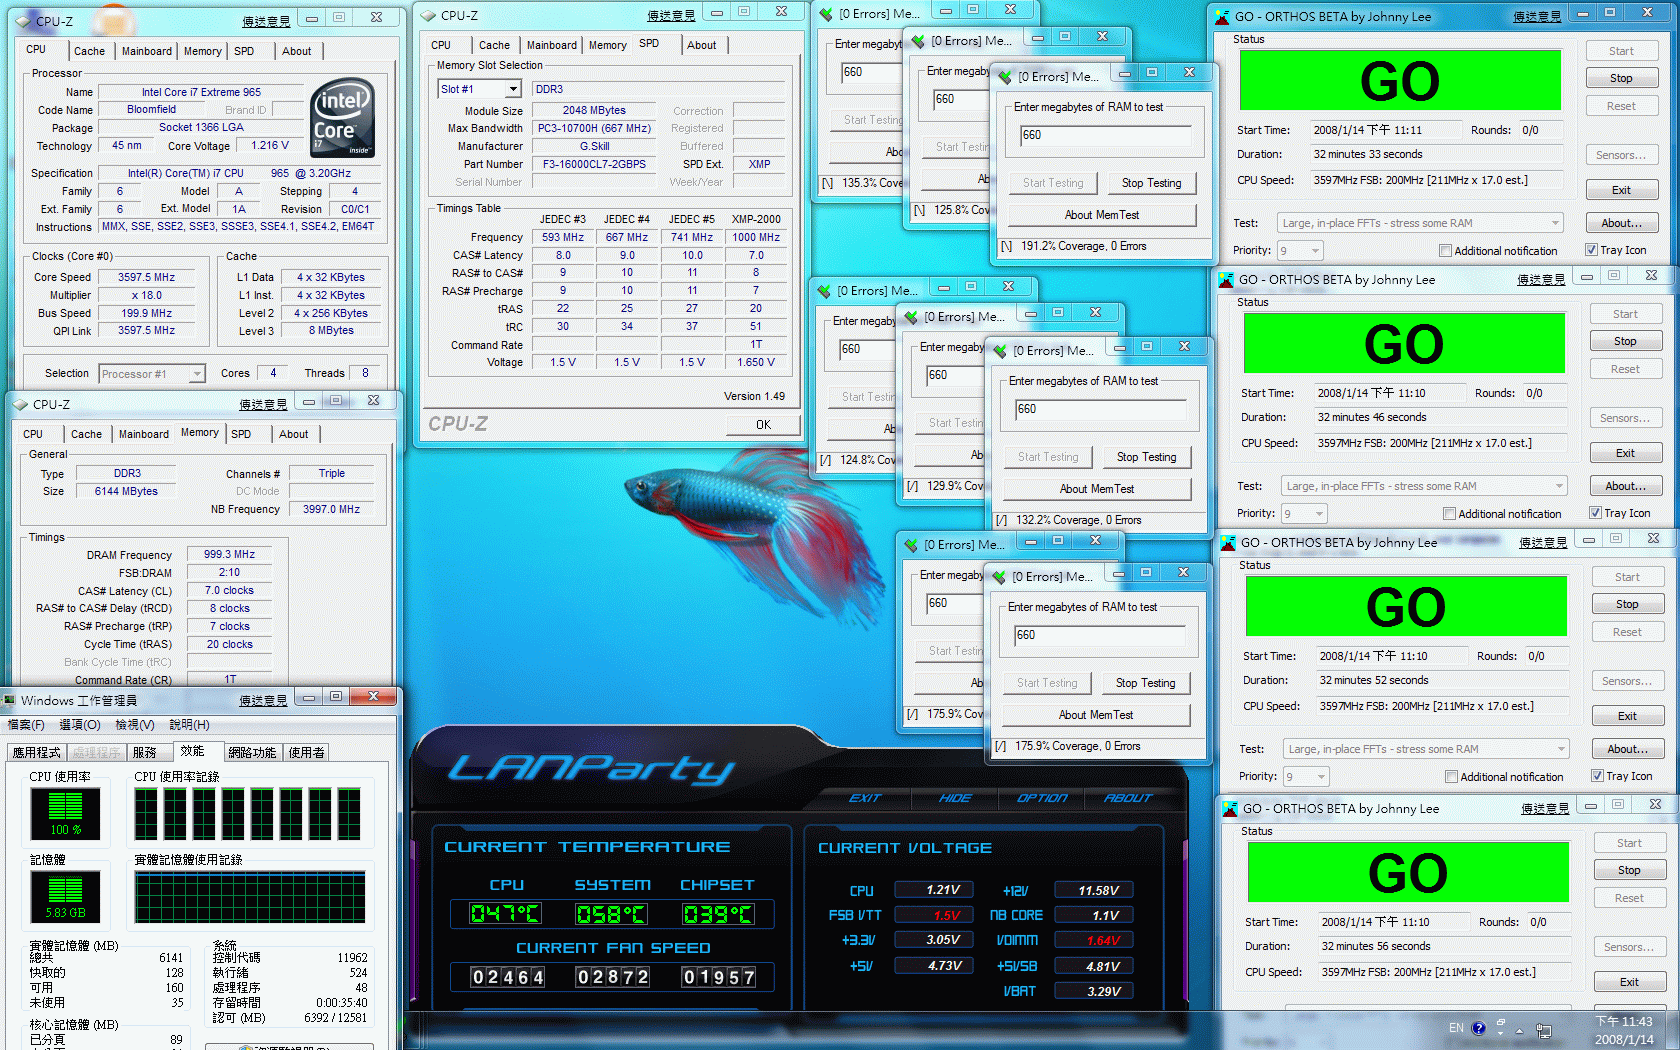The image size is (1680, 1050).
Task: Click the MemTest title icon of the 135.3% coverage window
Action: (825, 14)
